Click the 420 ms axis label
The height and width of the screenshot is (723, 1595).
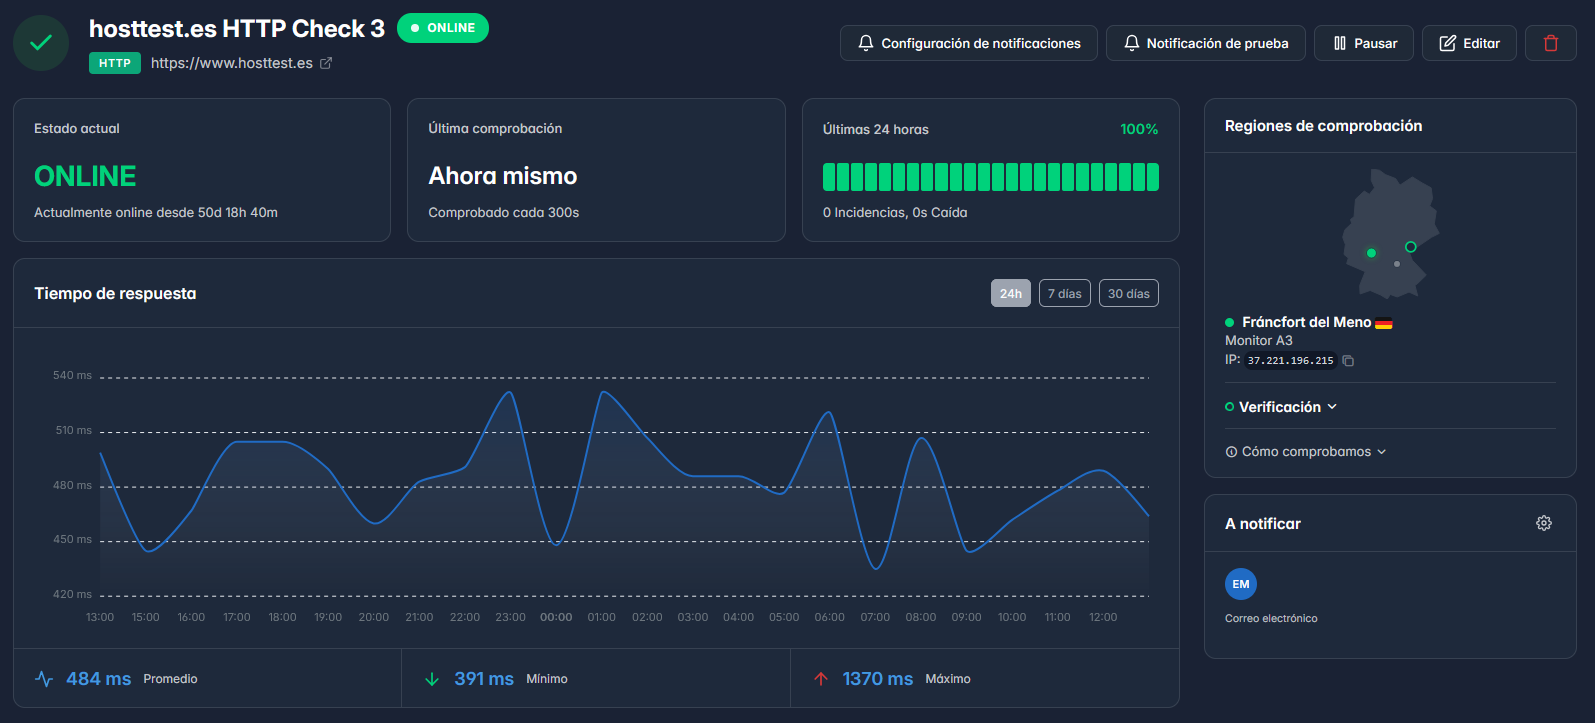[x=72, y=594]
